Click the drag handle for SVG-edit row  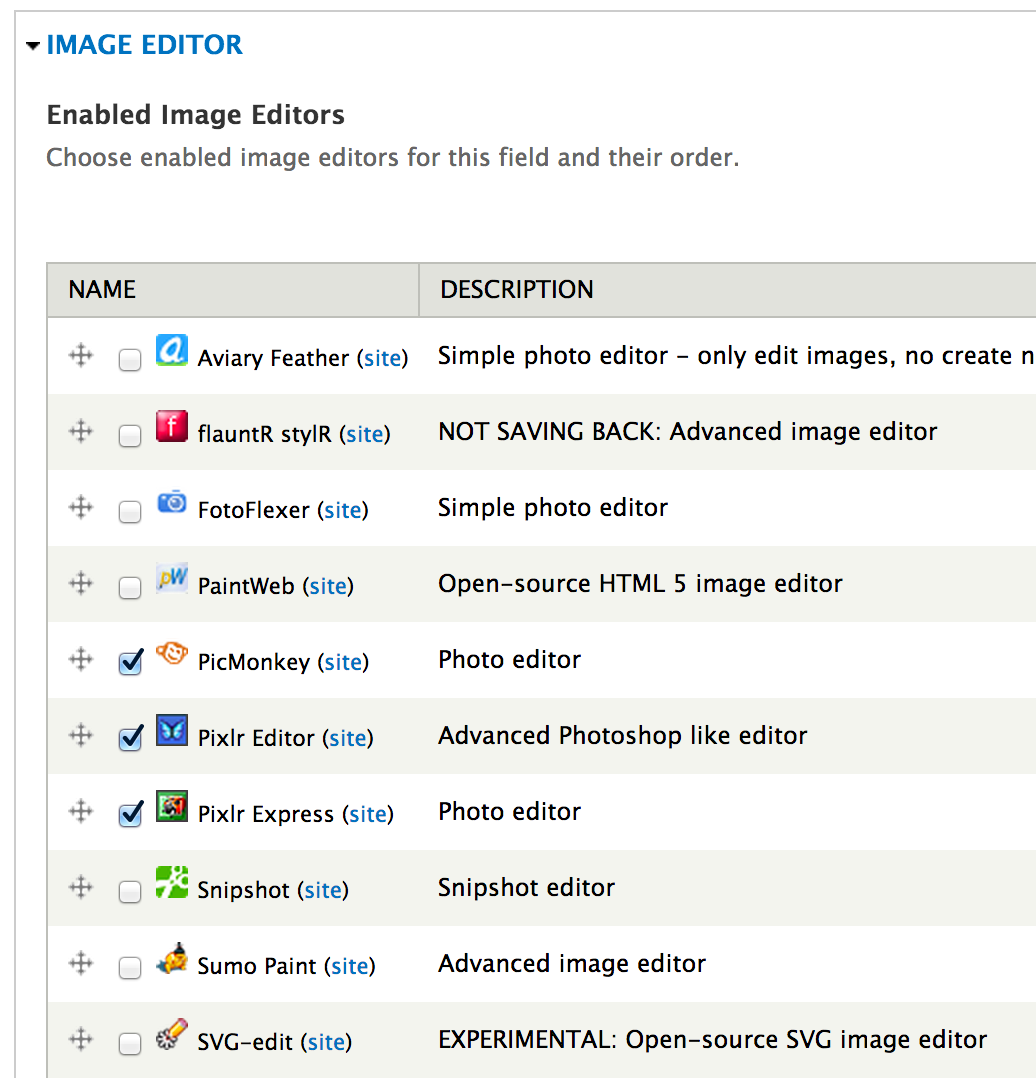pyautogui.click(x=81, y=1040)
